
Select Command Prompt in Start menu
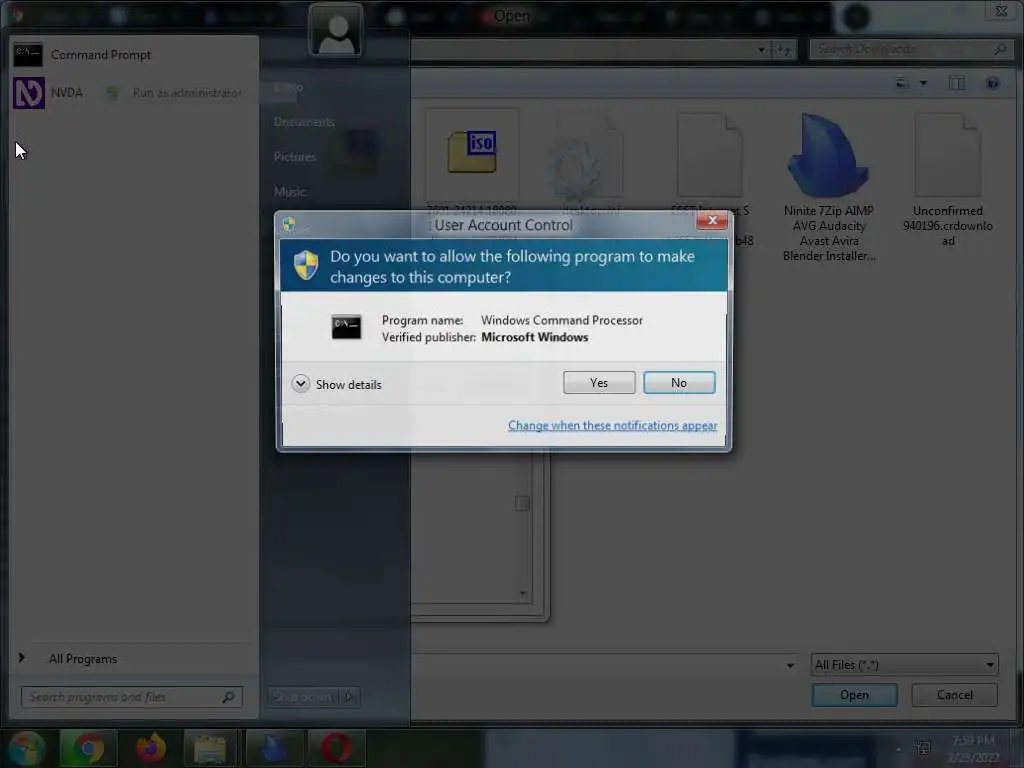coord(133,55)
